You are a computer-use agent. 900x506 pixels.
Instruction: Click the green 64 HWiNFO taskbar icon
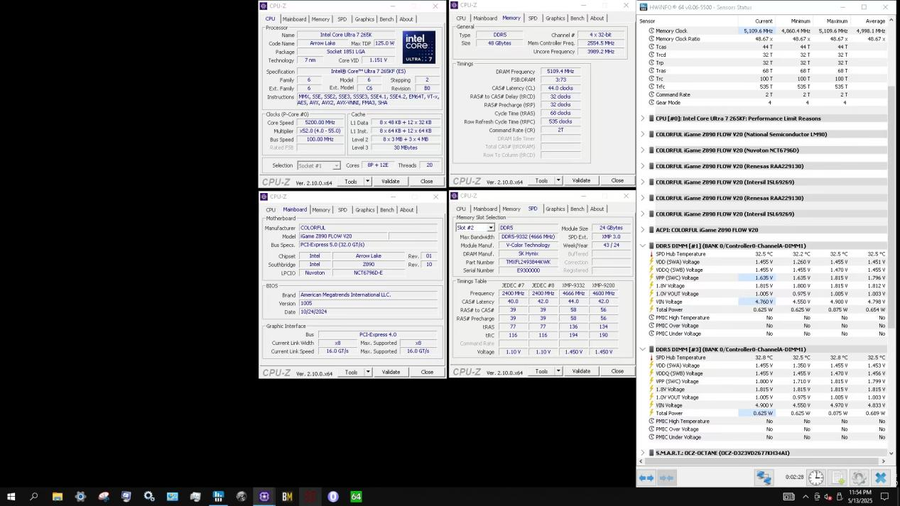click(x=356, y=496)
